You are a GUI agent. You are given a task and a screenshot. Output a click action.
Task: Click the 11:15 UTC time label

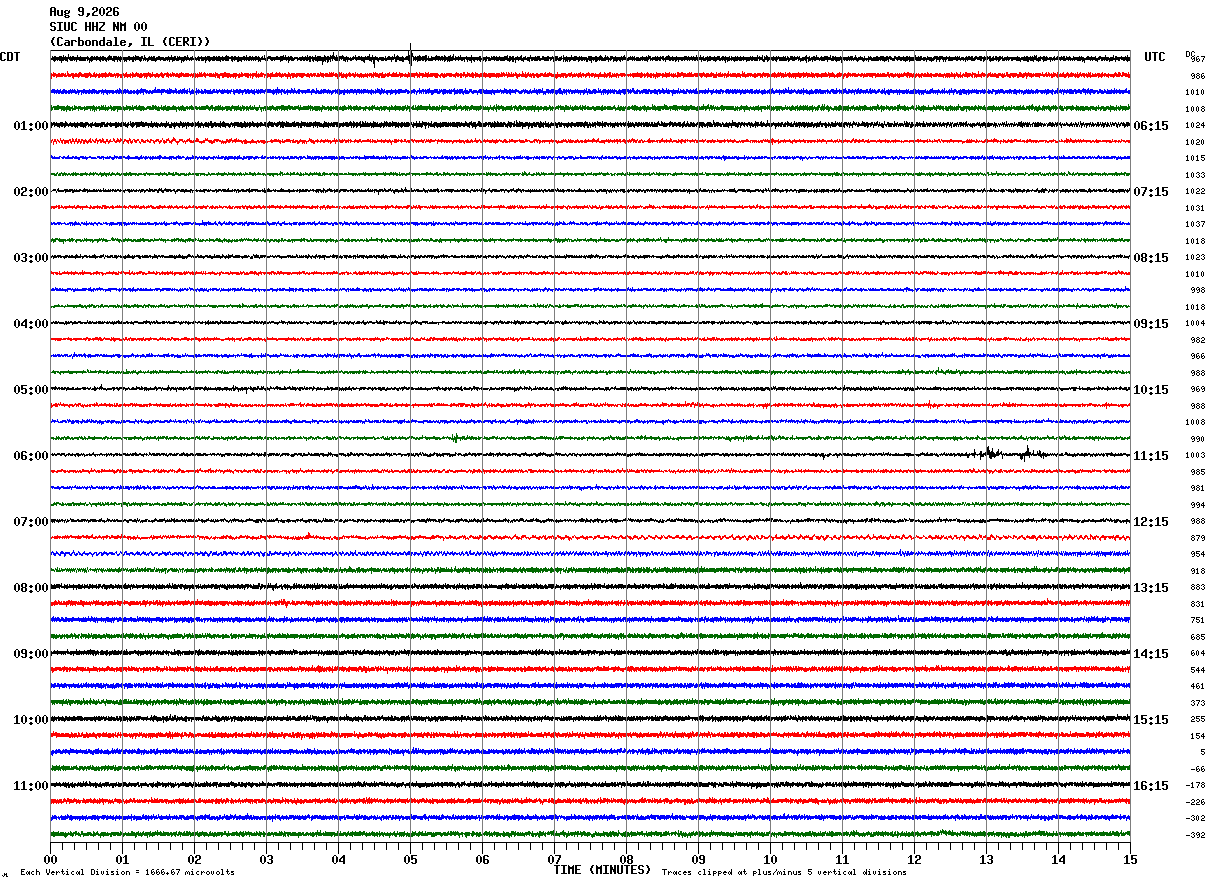[1151, 456]
